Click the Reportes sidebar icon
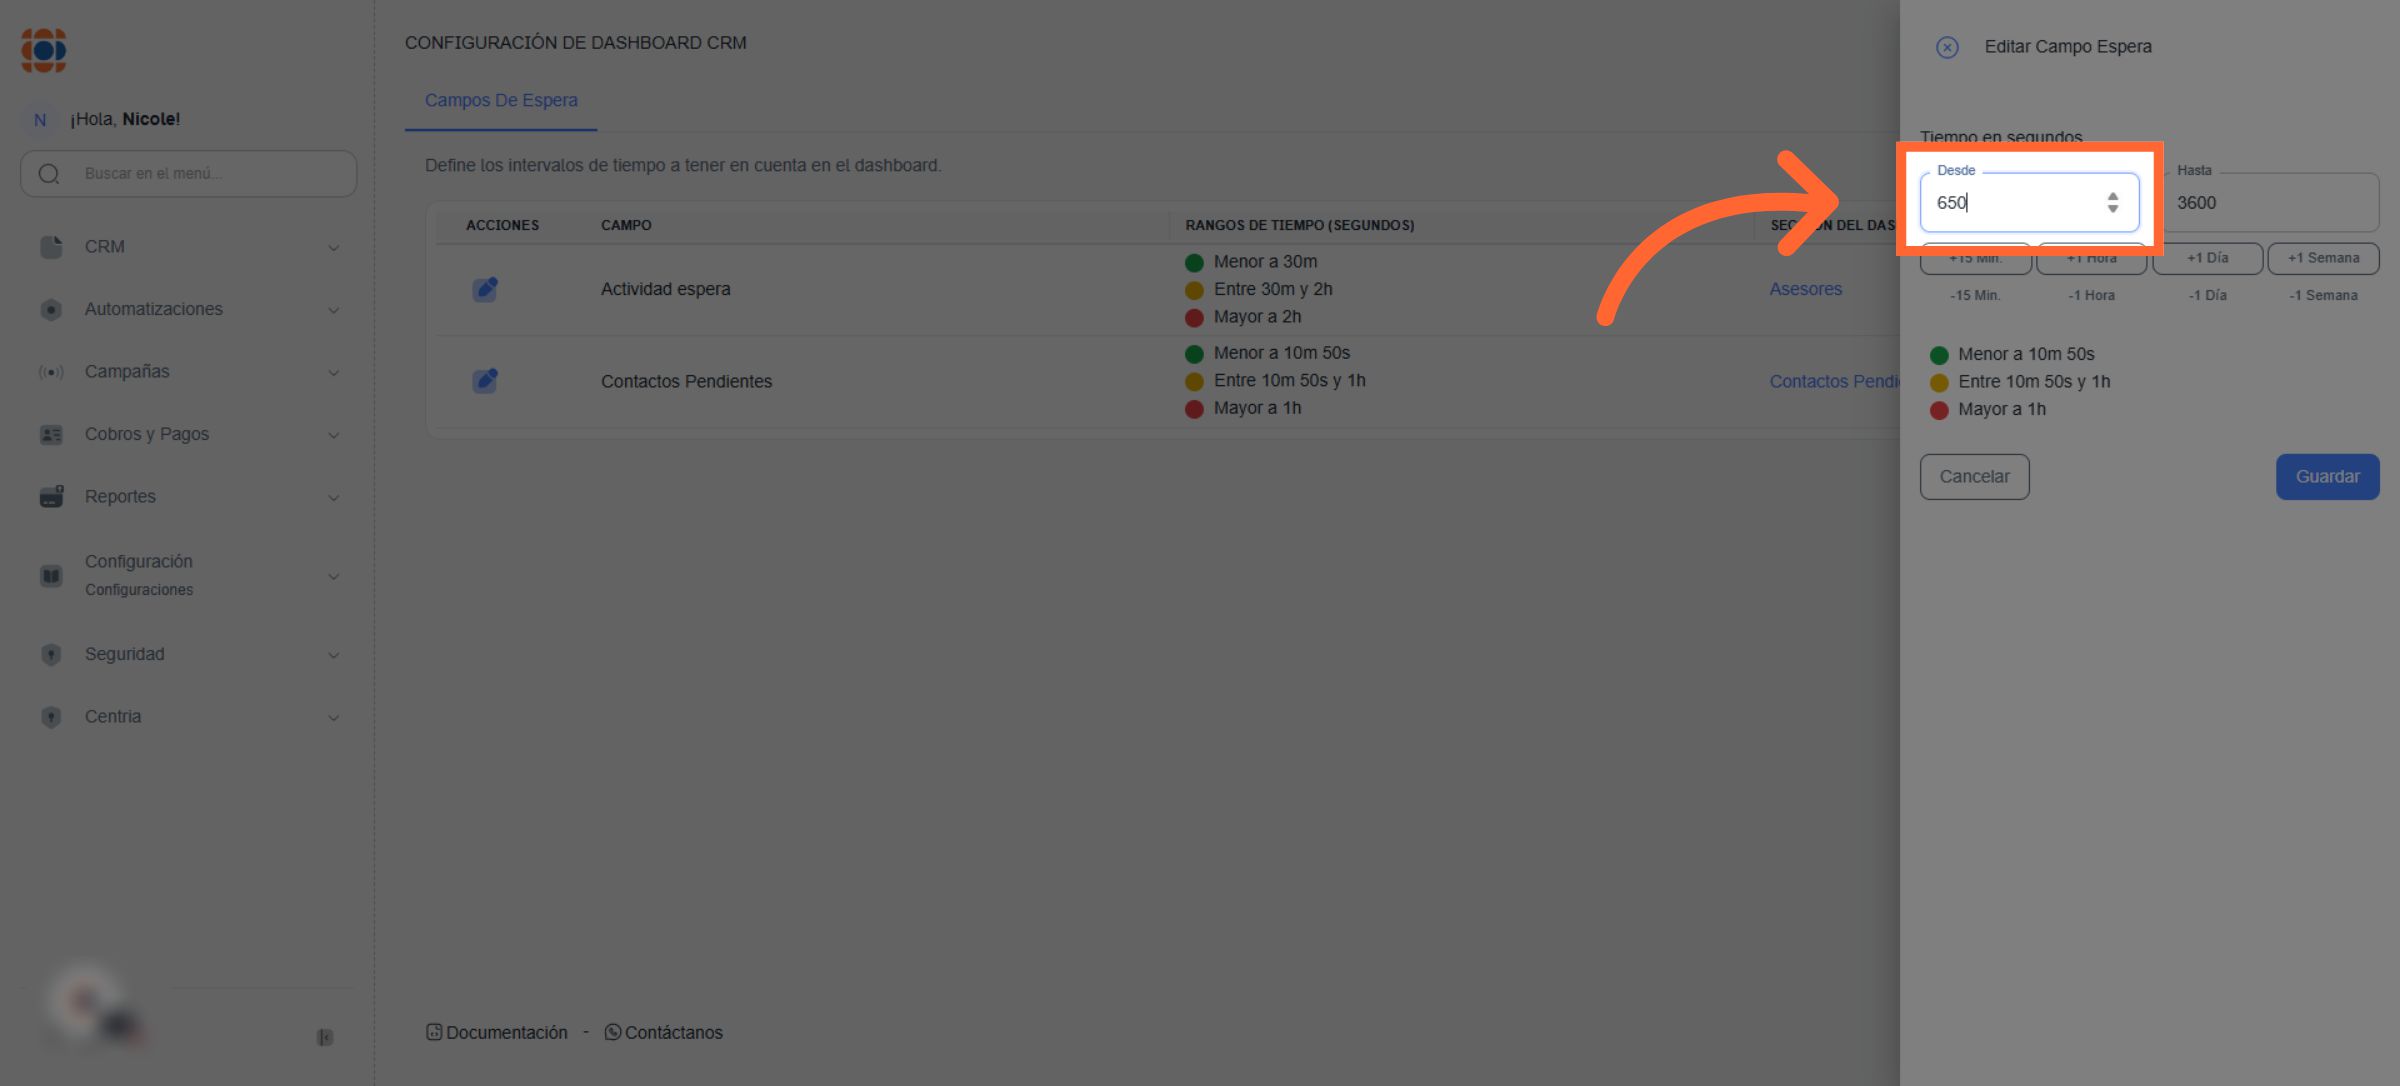 coord(51,497)
